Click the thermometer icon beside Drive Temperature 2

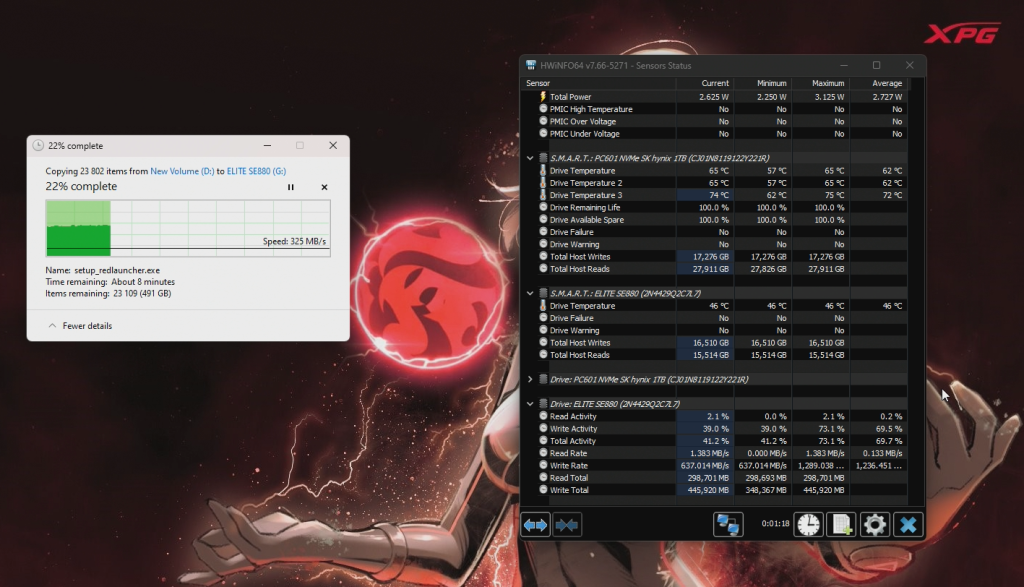pyautogui.click(x=543, y=183)
